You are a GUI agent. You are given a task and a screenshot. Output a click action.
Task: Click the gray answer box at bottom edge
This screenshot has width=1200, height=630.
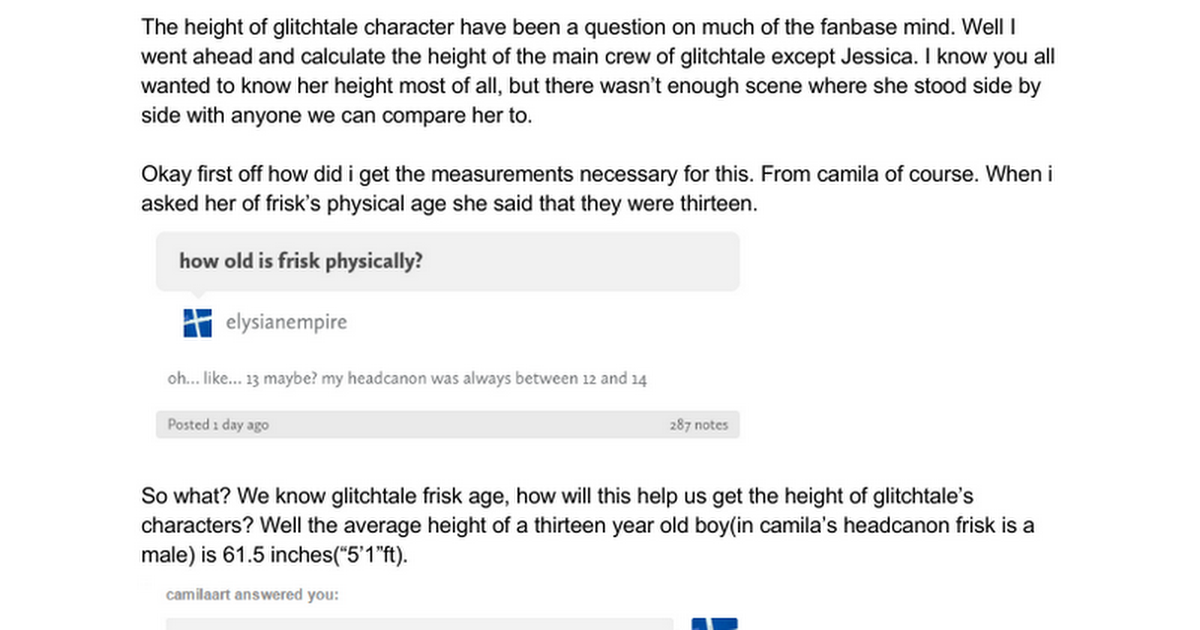pyautogui.click(x=420, y=624)
